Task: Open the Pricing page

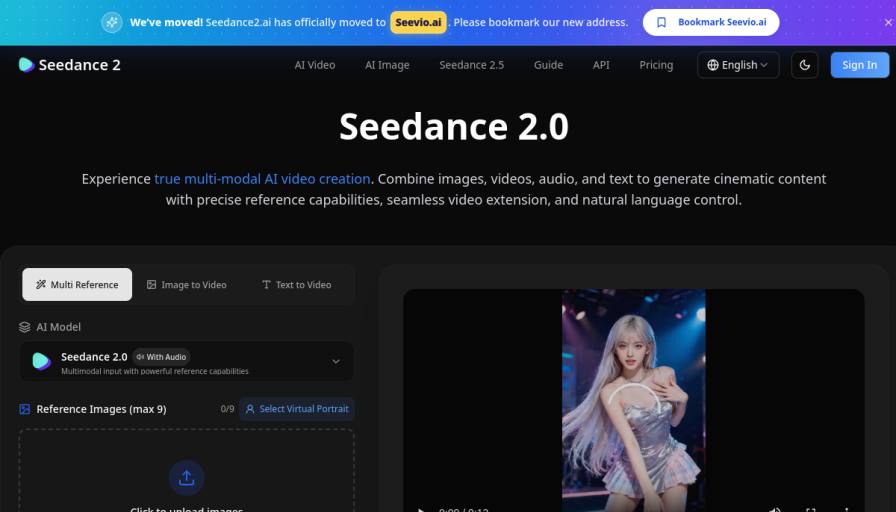Action: pos(656,65)
